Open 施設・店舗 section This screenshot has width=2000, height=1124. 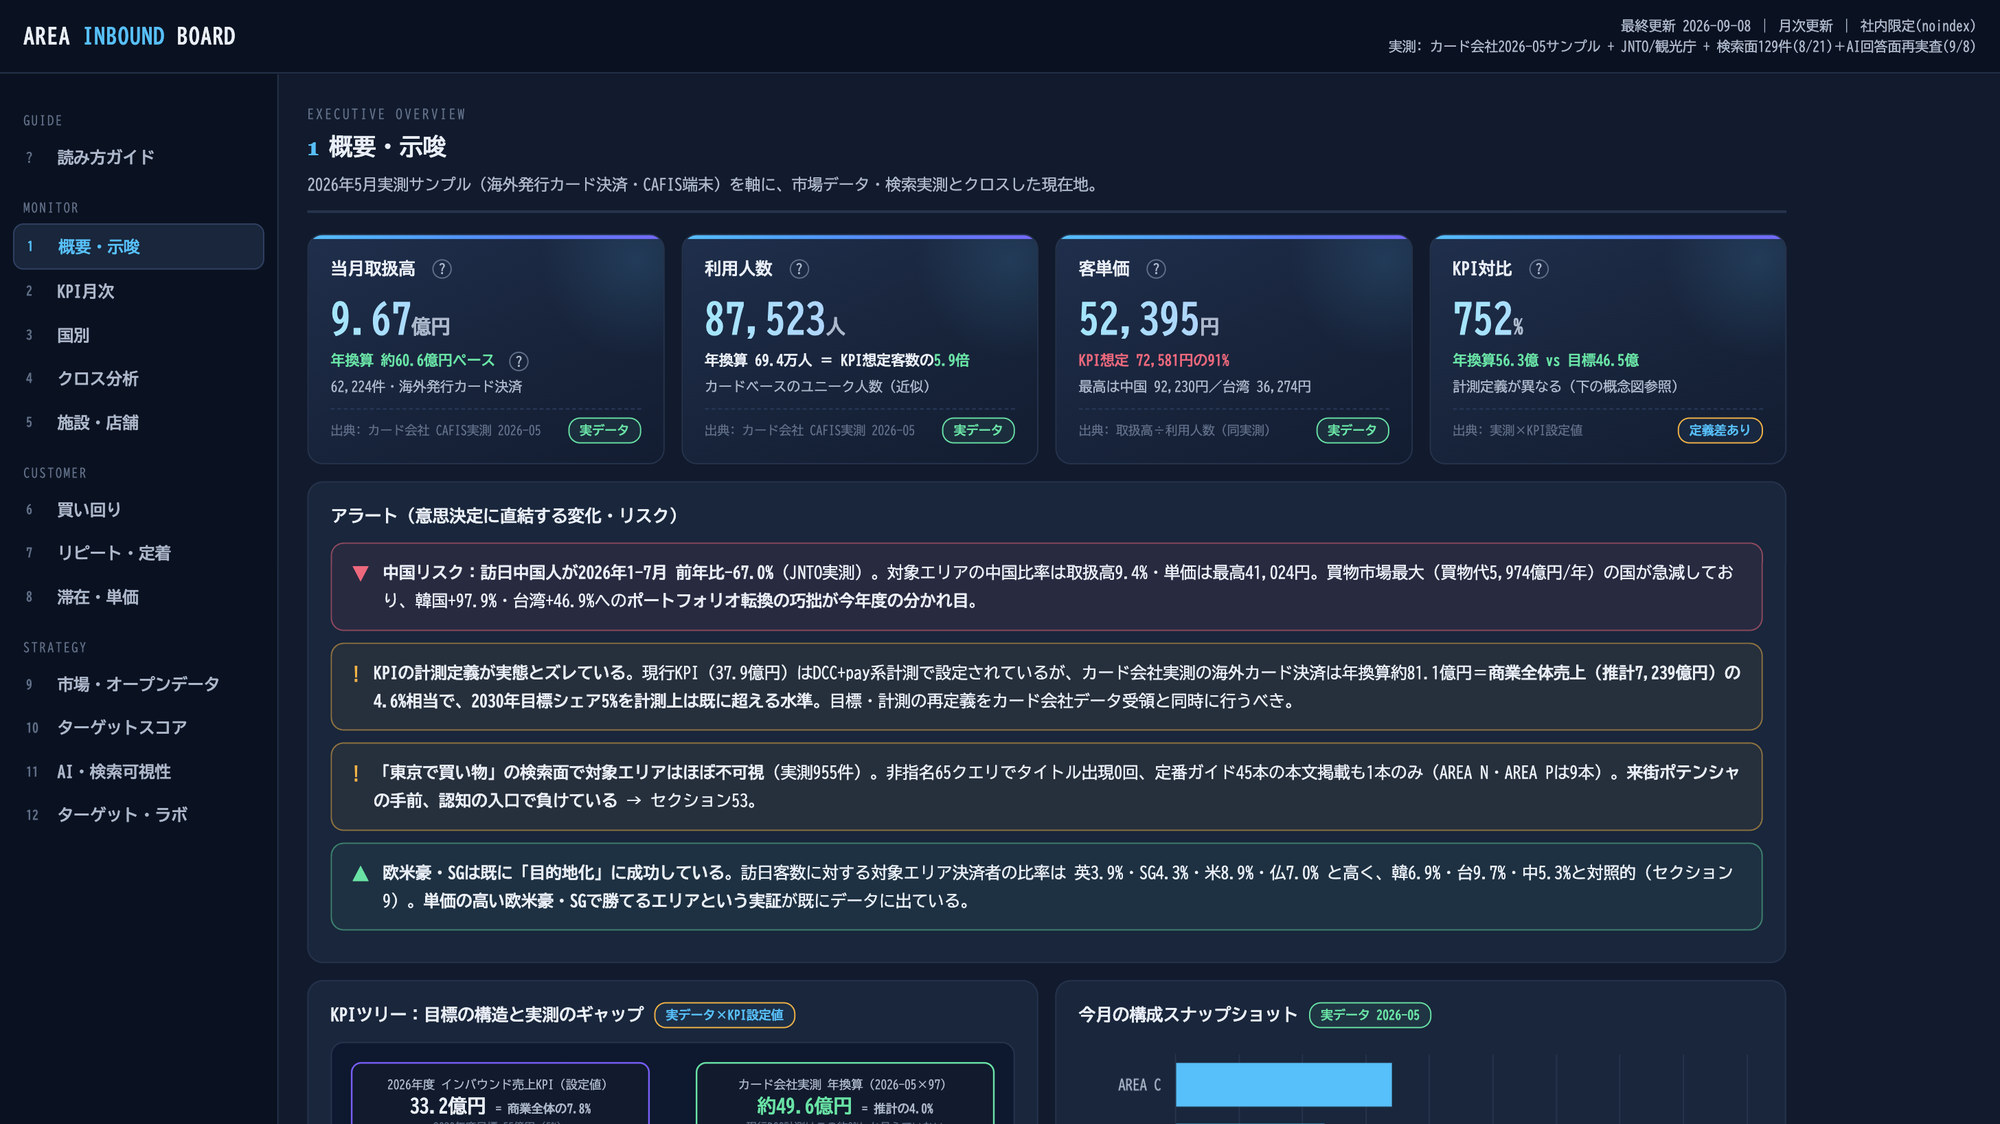(138, 422)
